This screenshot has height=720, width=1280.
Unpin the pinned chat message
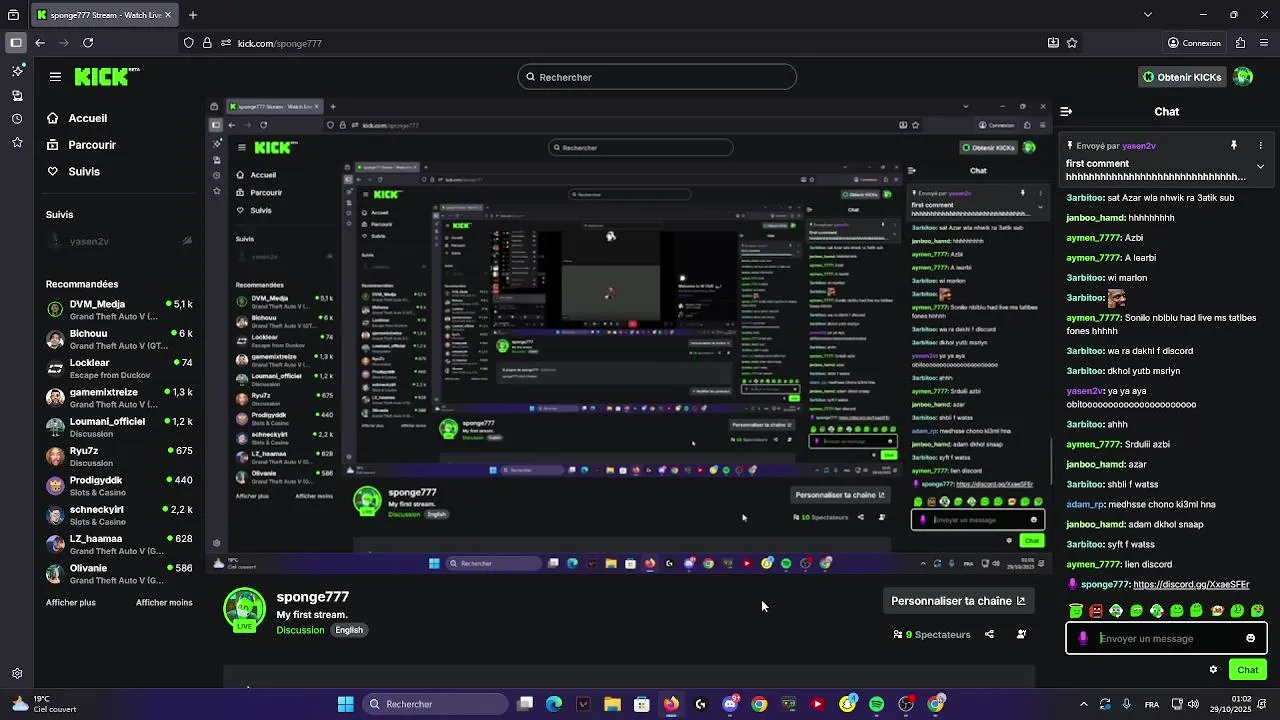click(x=1233, y=146)
